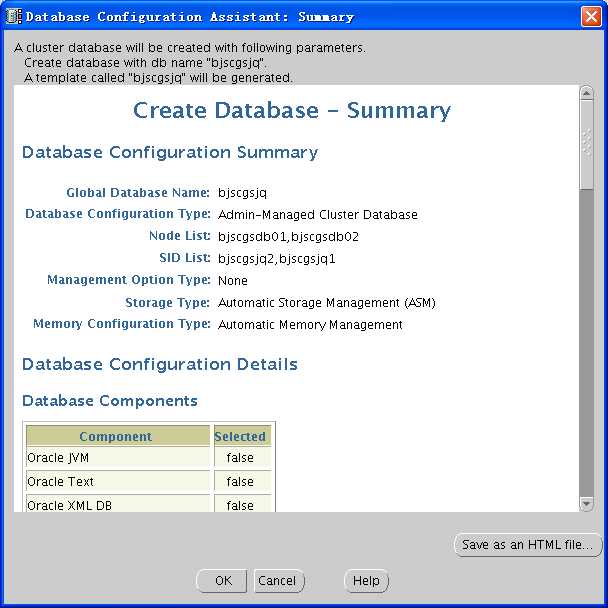Open Help for the summary dialog
608x608 pixels.
click(x=366, y=580)
